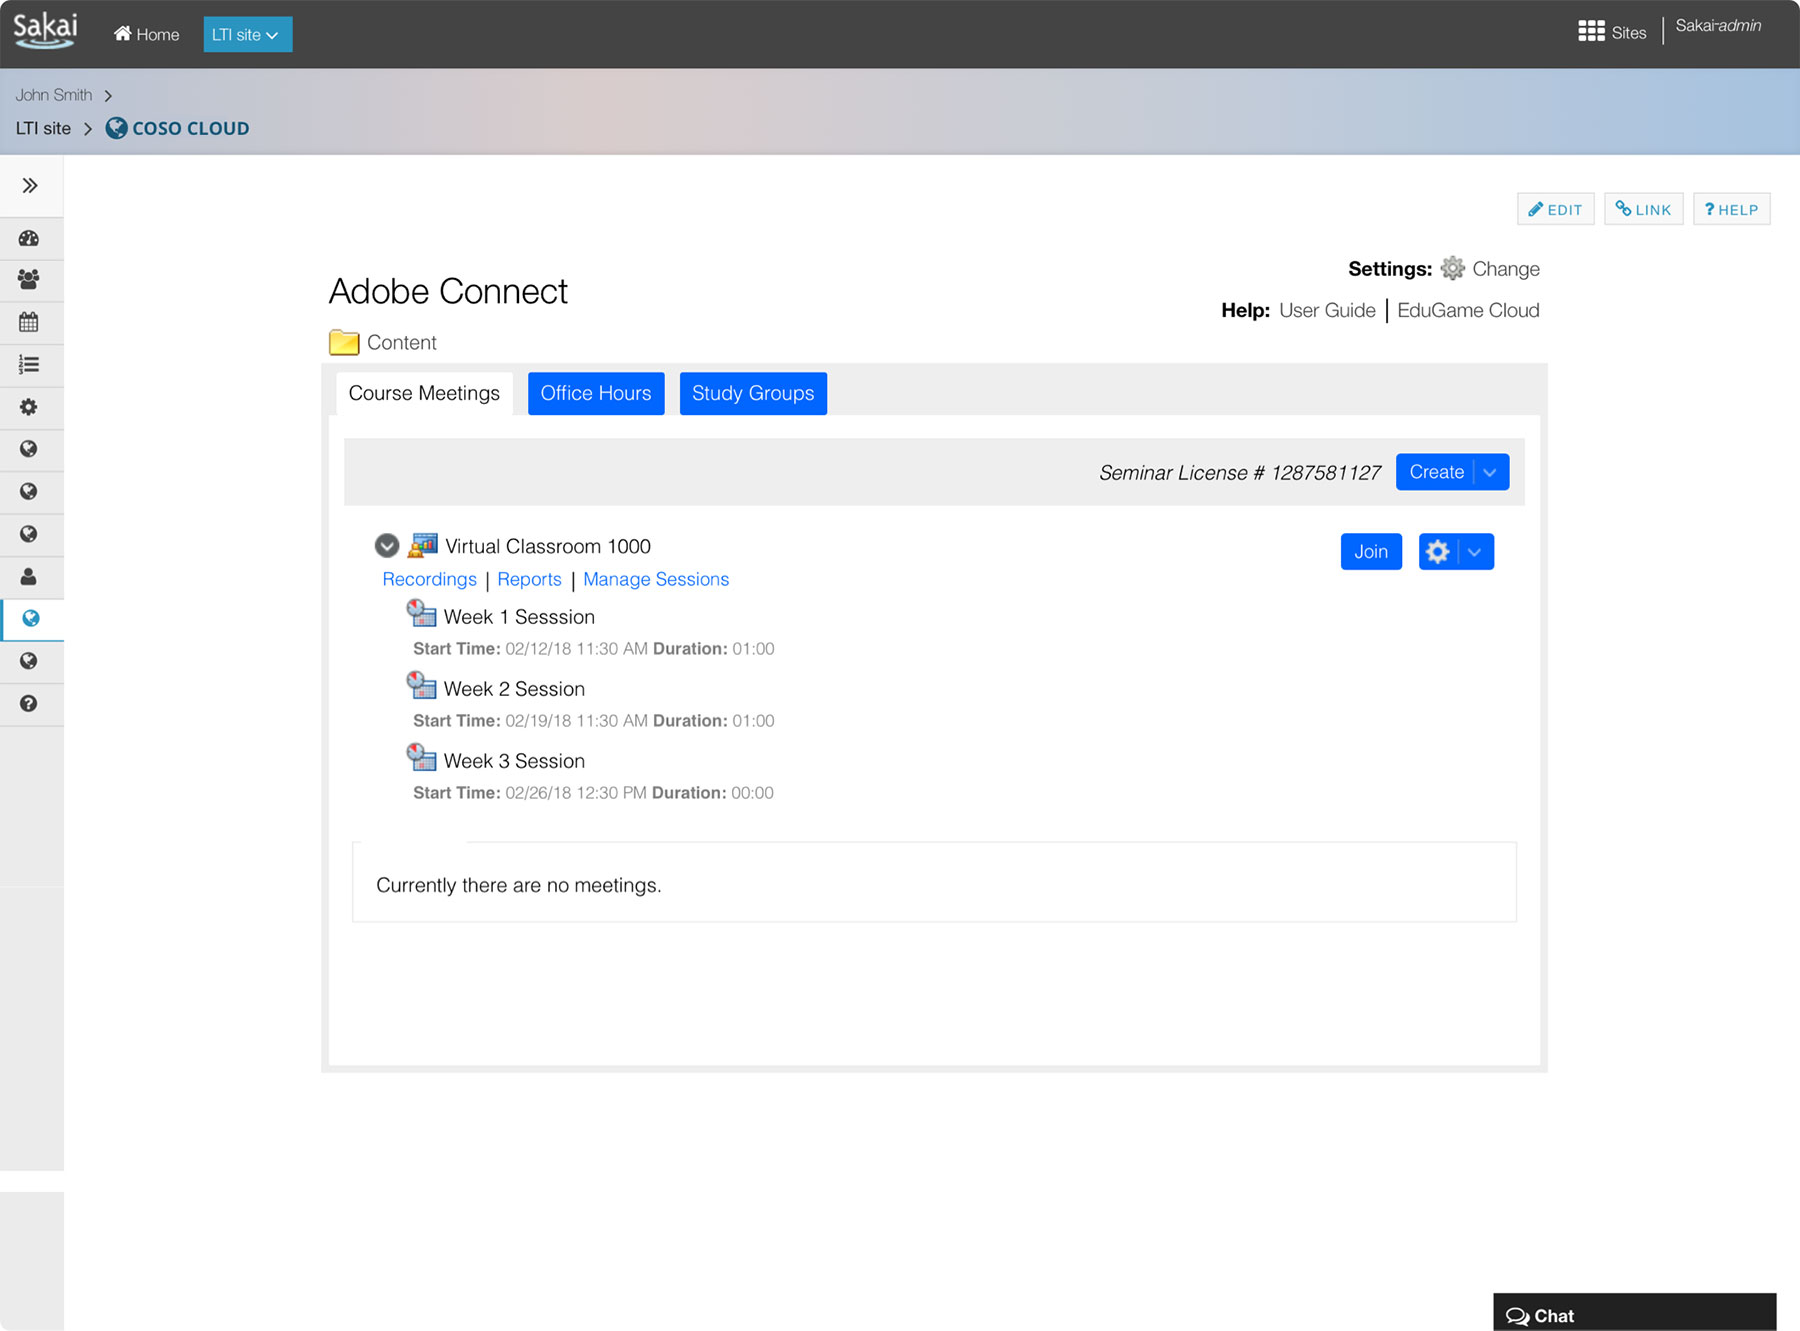Open the Sakai-admin user menu
1800x1331 pixels.
[1718, 26]
